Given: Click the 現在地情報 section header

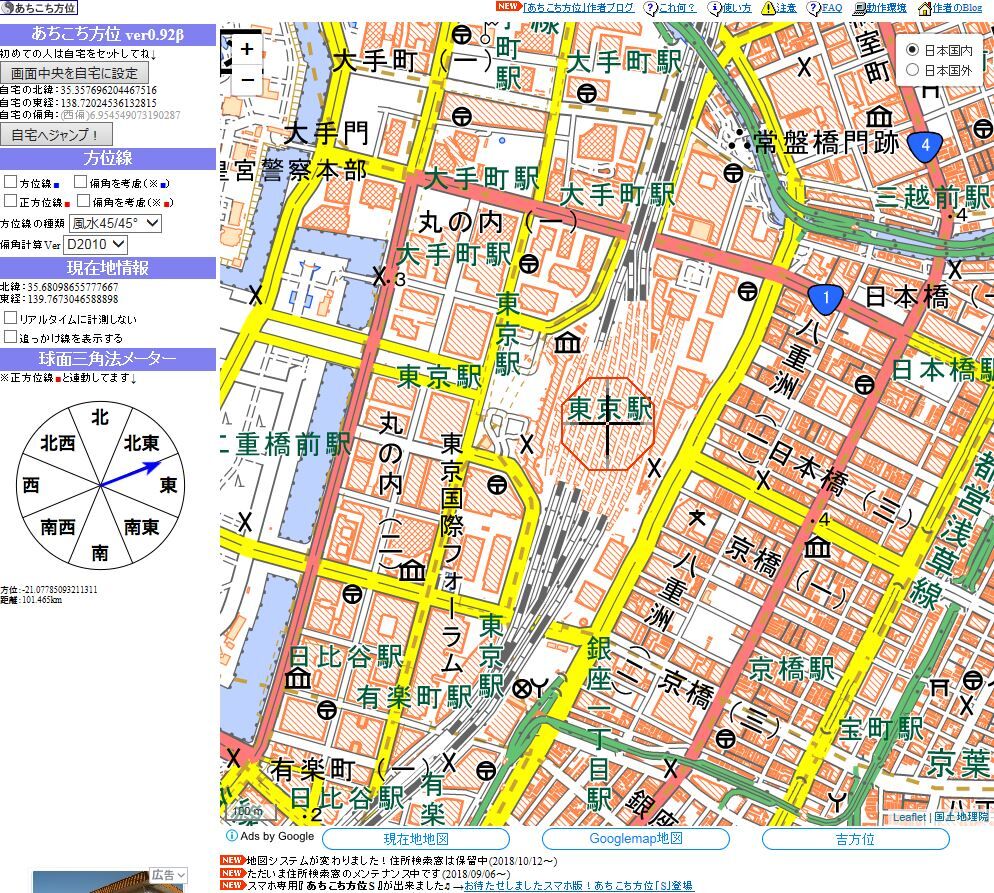Looking at the screenshot, I should tap(108, 267).
